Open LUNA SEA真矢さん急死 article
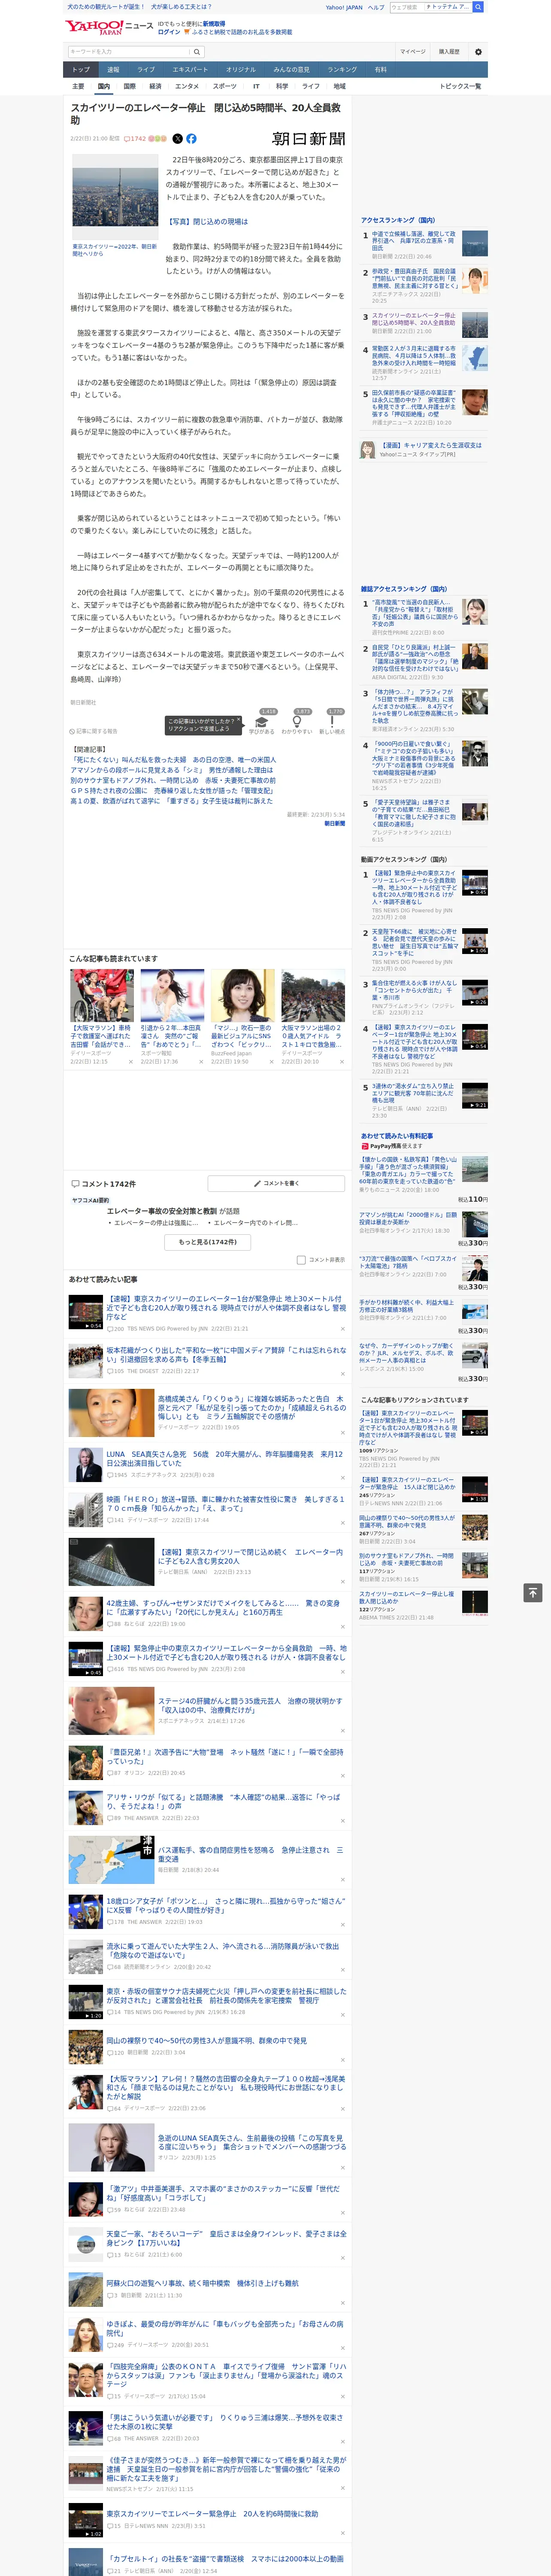Image resolution: width=551 pixels, height=2576 pixels. pos(225,1458)
